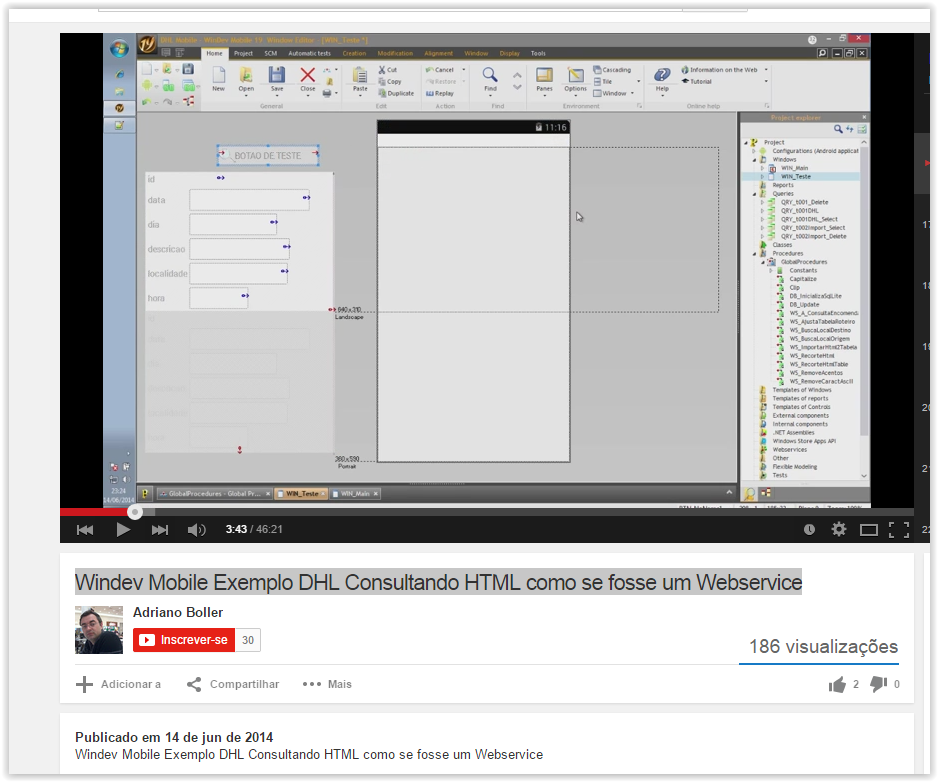Skip to the next video

click(x=160, y=530)
